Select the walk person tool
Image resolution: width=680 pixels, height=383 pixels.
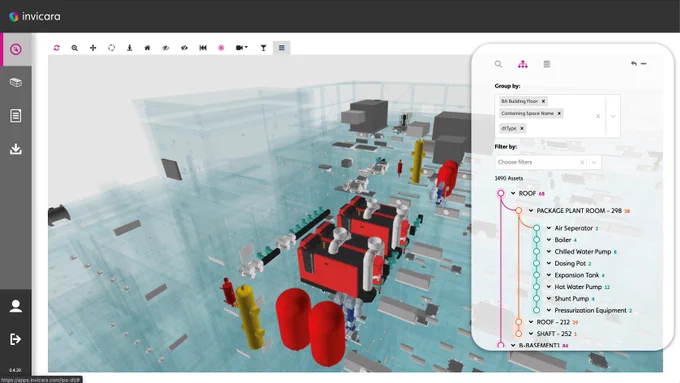click(129, 48)
